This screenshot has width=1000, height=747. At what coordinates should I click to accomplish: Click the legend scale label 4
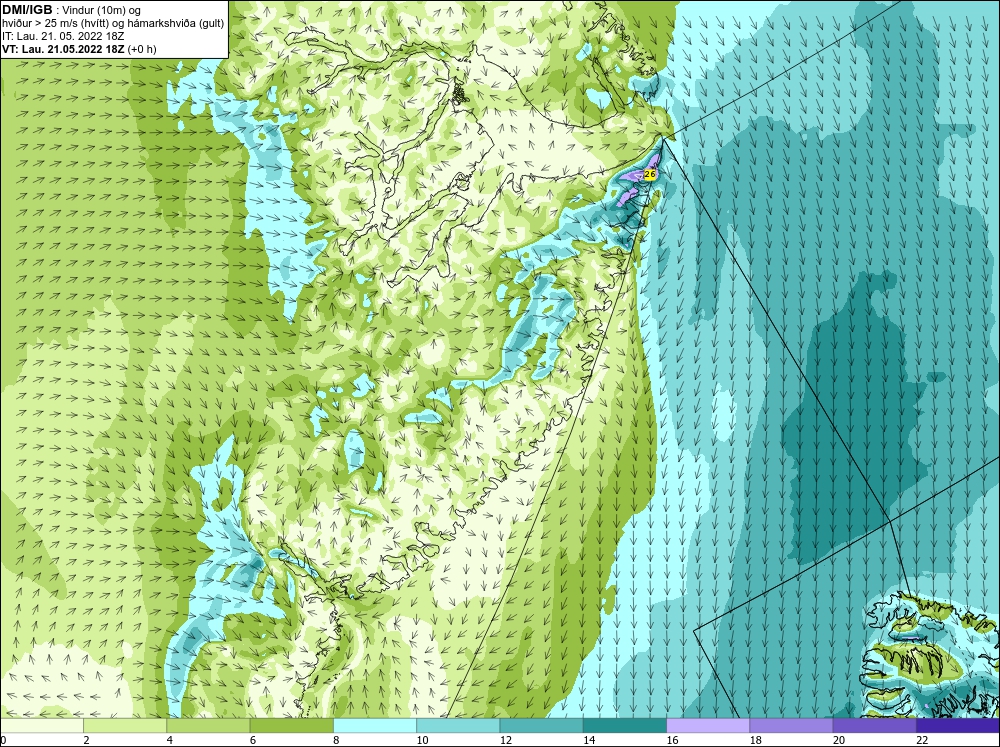(x=170, y=740)
